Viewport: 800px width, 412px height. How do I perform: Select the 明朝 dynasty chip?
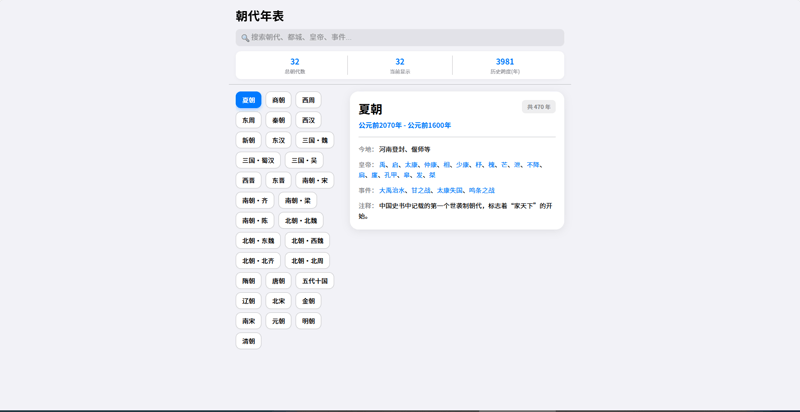pyautogui.click(x=309, y=321)
